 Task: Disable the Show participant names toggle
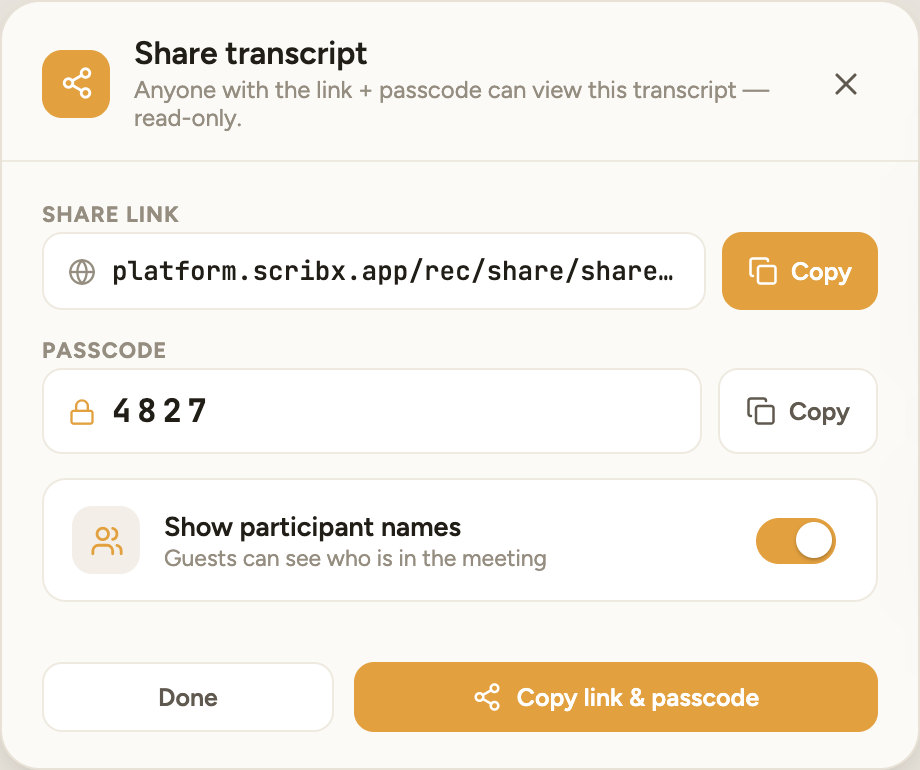pyautogui.click(x=796, y=541)
